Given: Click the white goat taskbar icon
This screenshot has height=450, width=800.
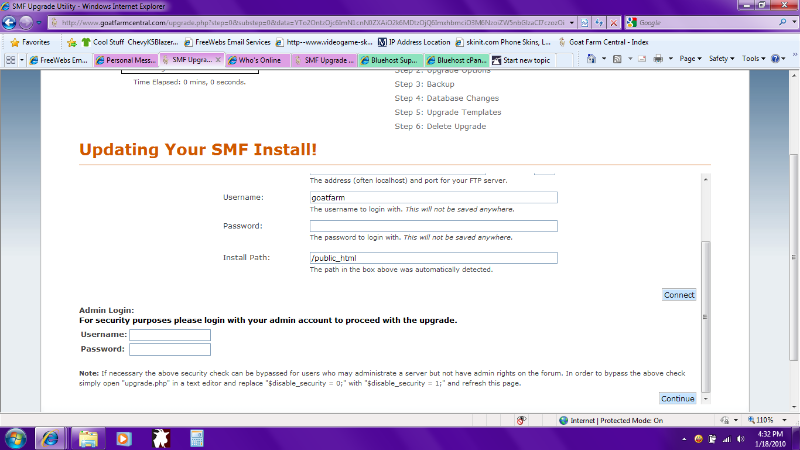Looking at the screenshot, I should (x=161, y=439).
